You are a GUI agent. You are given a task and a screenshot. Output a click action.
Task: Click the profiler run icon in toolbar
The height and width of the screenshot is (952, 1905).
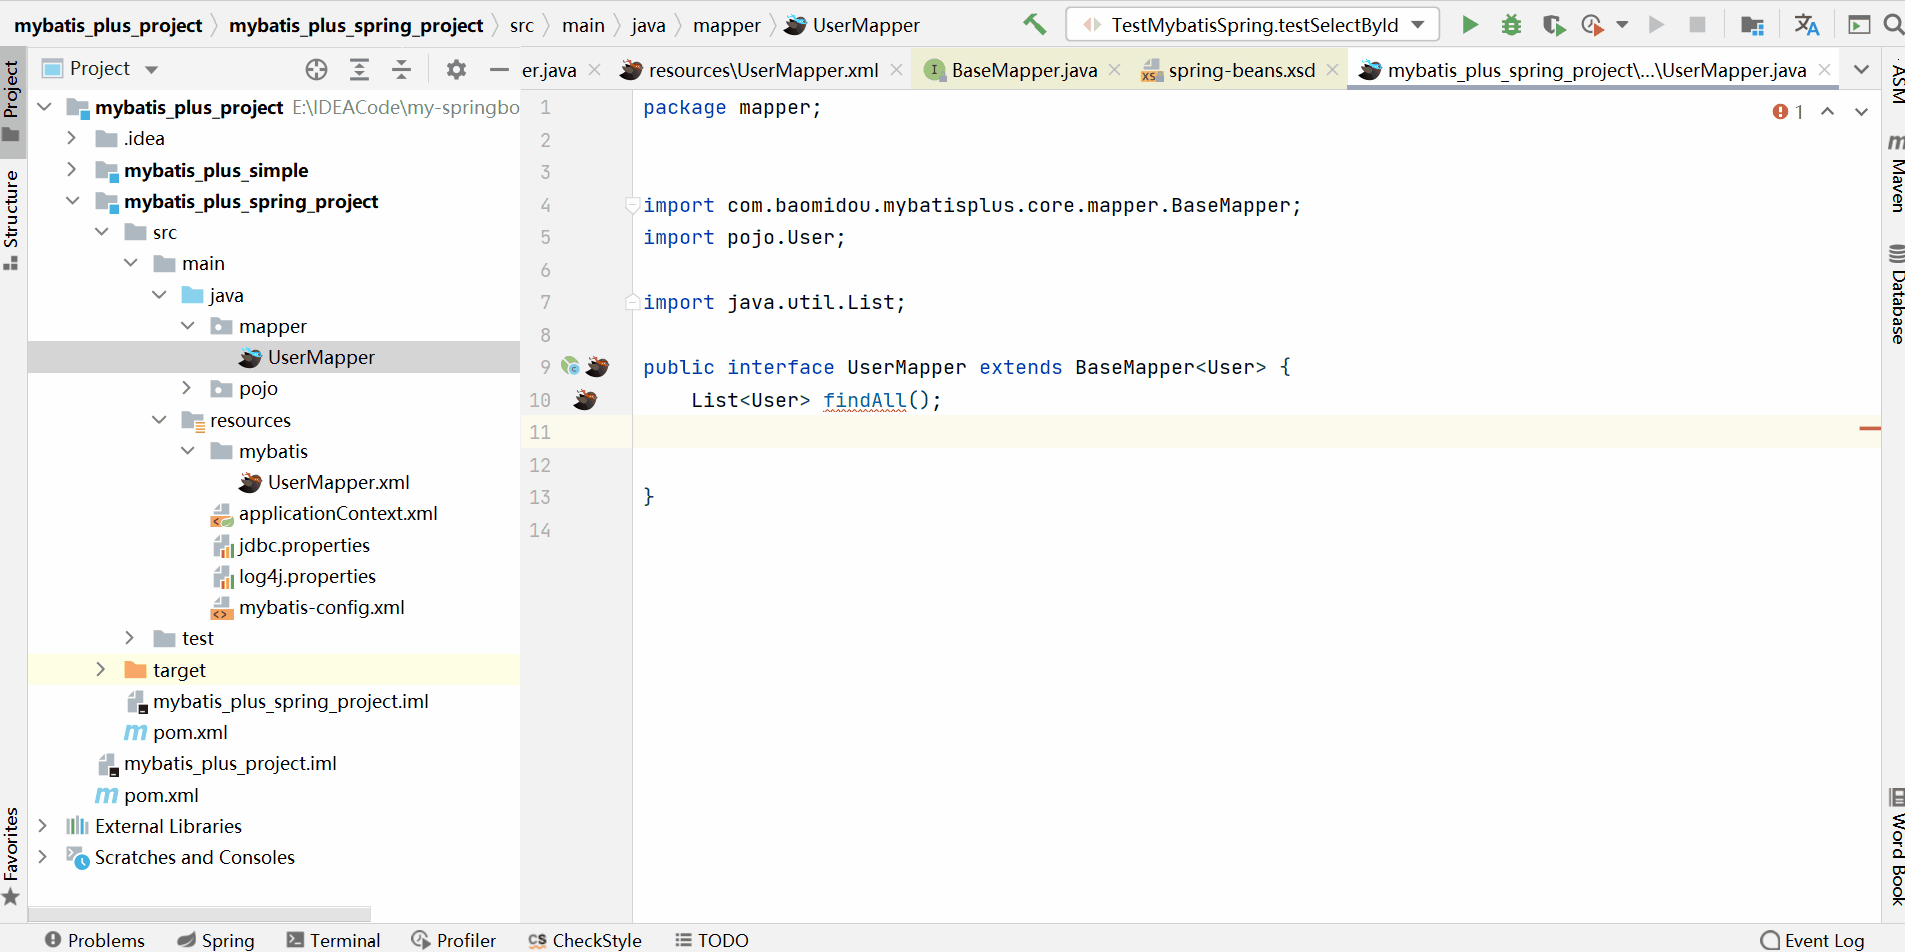(x=1592, y=25)
